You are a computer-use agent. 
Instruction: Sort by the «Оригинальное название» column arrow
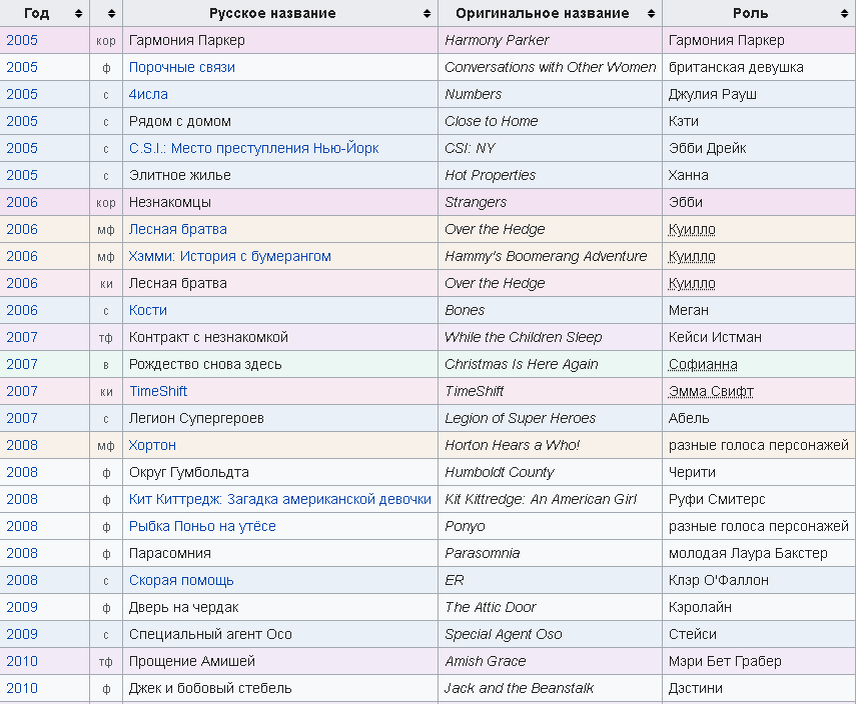pos(650,13)
